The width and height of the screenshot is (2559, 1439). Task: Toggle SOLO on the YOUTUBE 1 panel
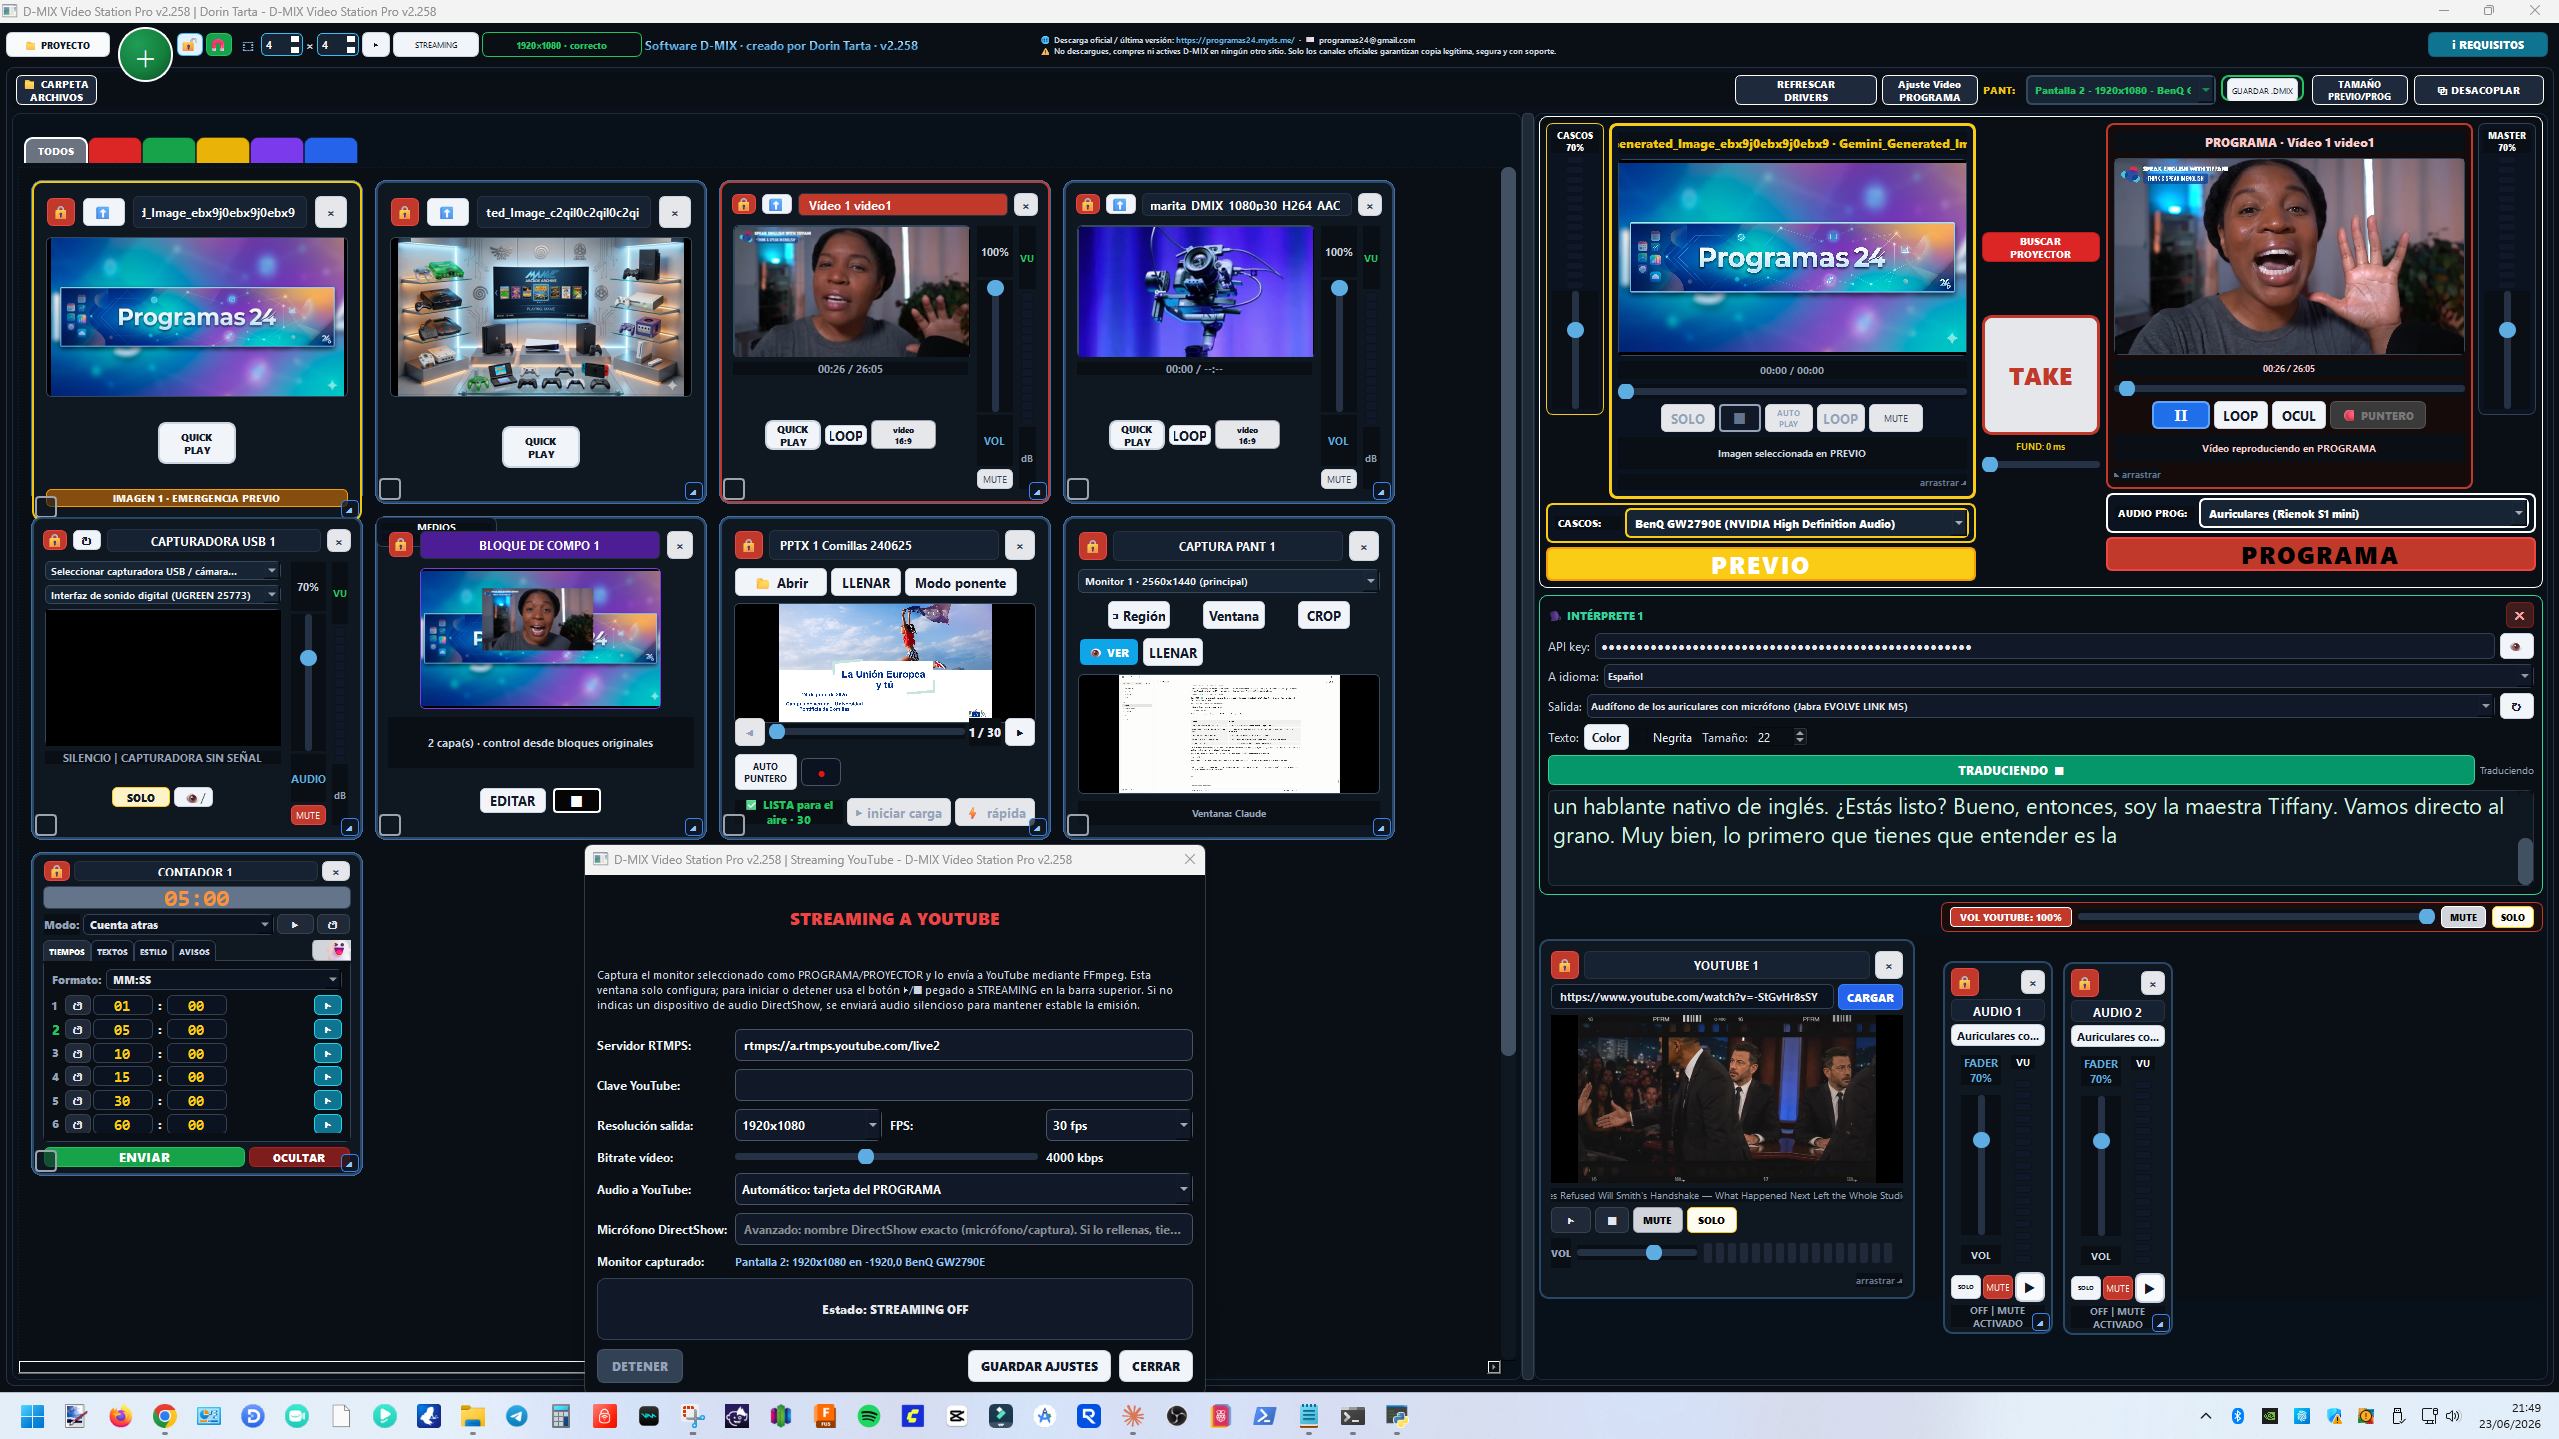click(1711, 1220)
